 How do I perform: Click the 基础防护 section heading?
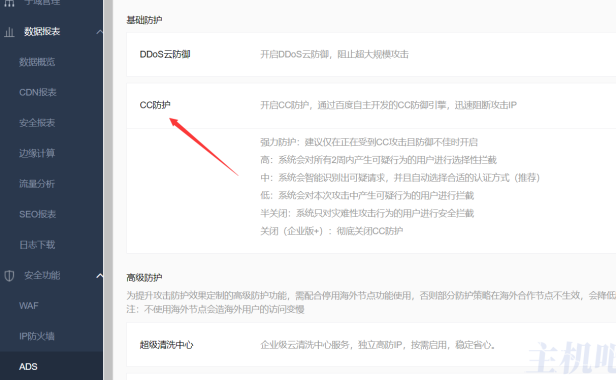pyautogui.click(x=144, y=20)
